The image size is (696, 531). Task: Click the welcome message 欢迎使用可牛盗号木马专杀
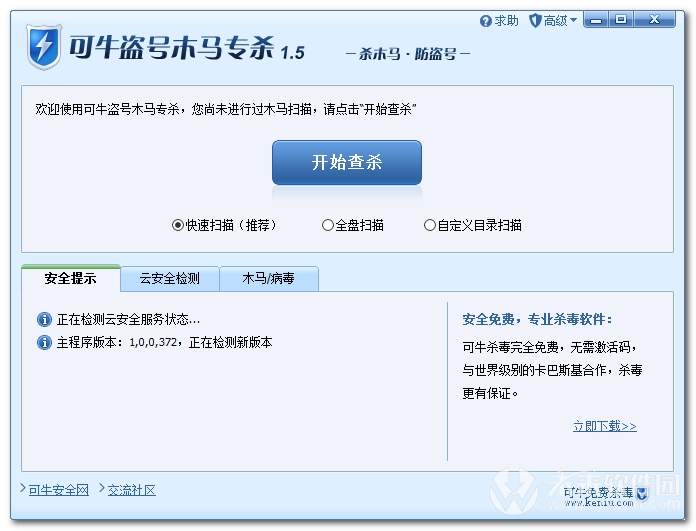click(x=225, y=109)
